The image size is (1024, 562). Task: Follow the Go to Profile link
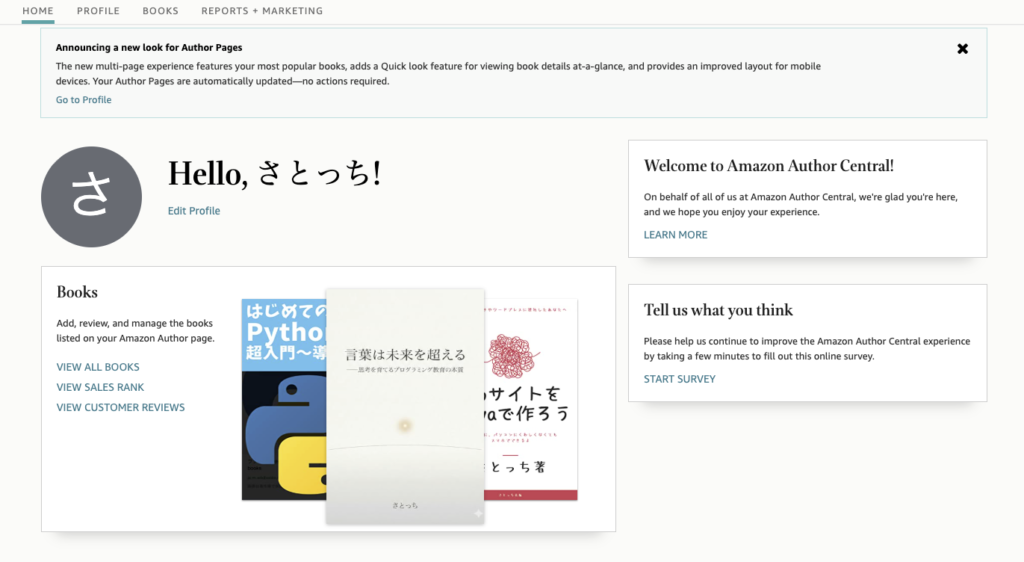(x=84, y=100)
